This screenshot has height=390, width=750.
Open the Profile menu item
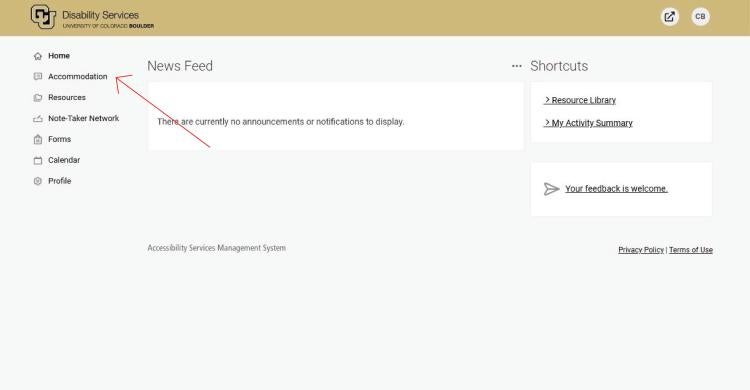[59, 181]
